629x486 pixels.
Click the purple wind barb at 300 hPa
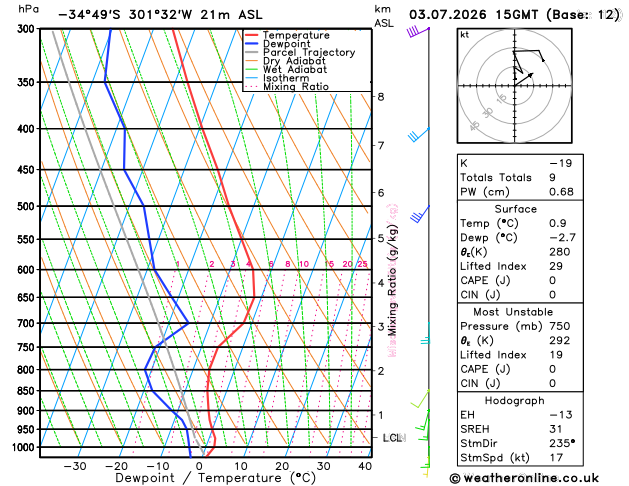(x=418, y=32)
